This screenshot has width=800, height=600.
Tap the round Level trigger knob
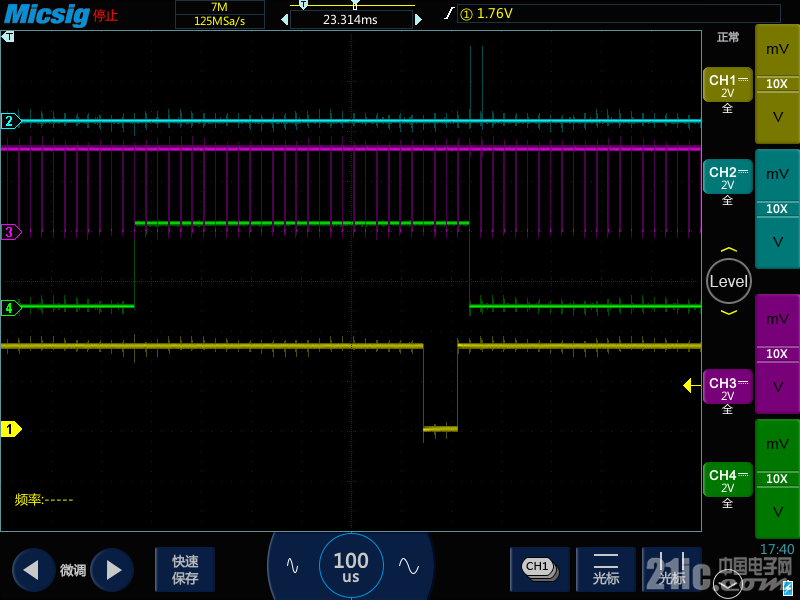[x=729, y=281]
